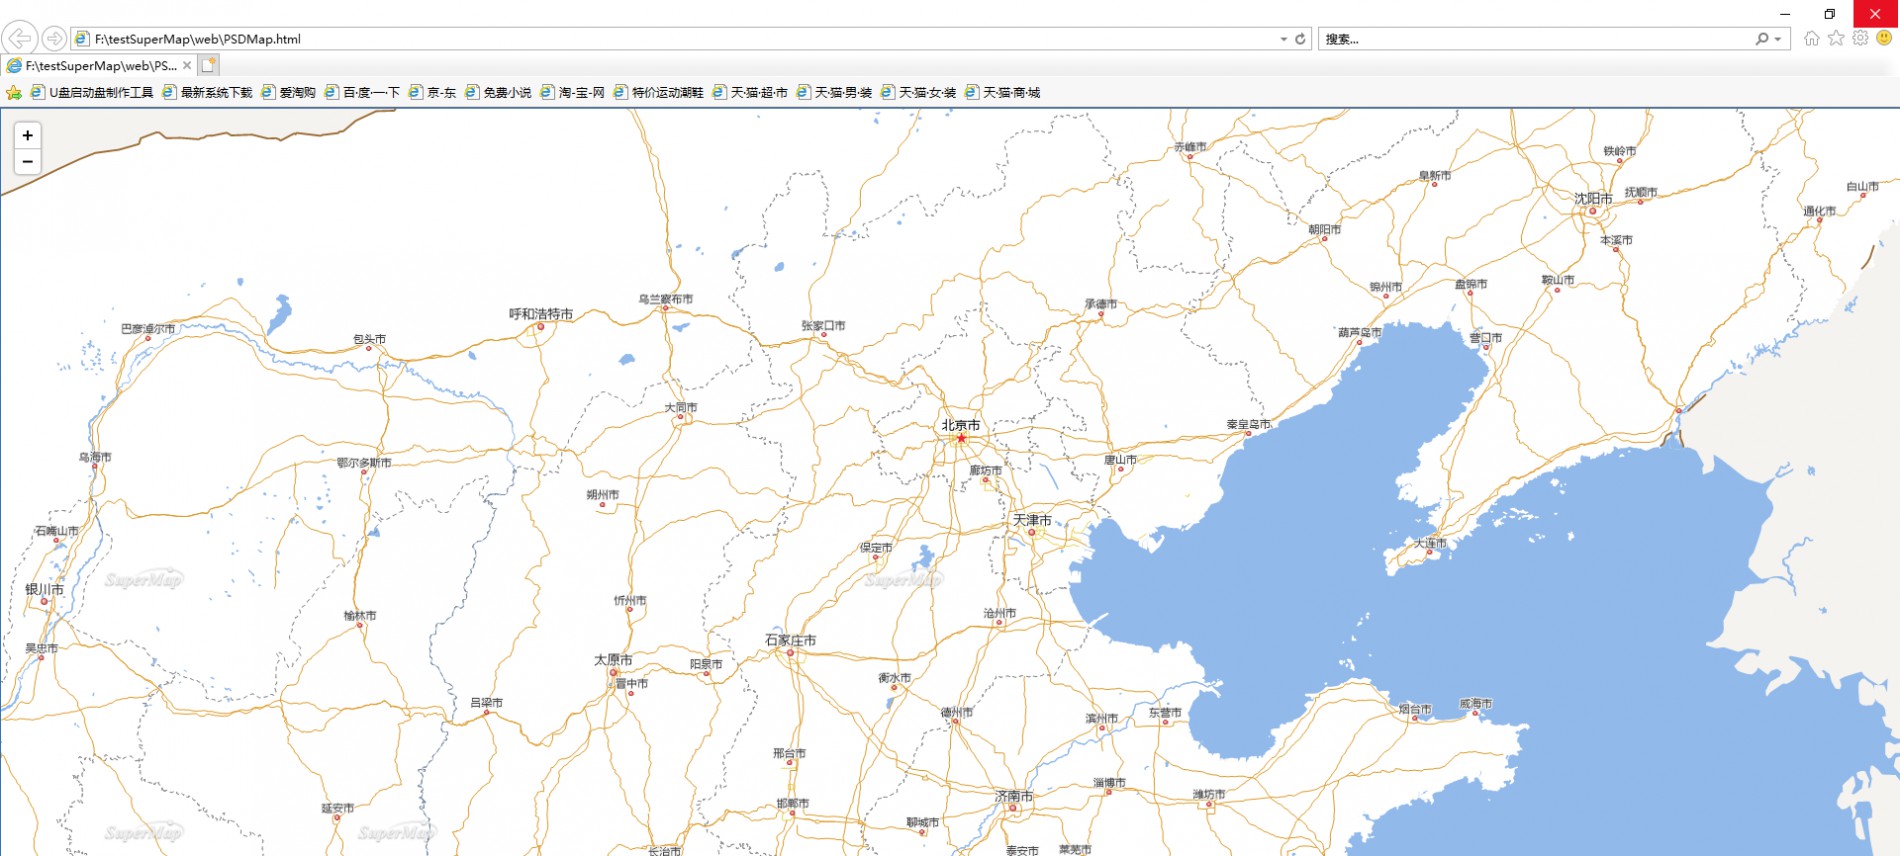
Task: Open the 京·东 bookmark
Action: click(432, 92)
